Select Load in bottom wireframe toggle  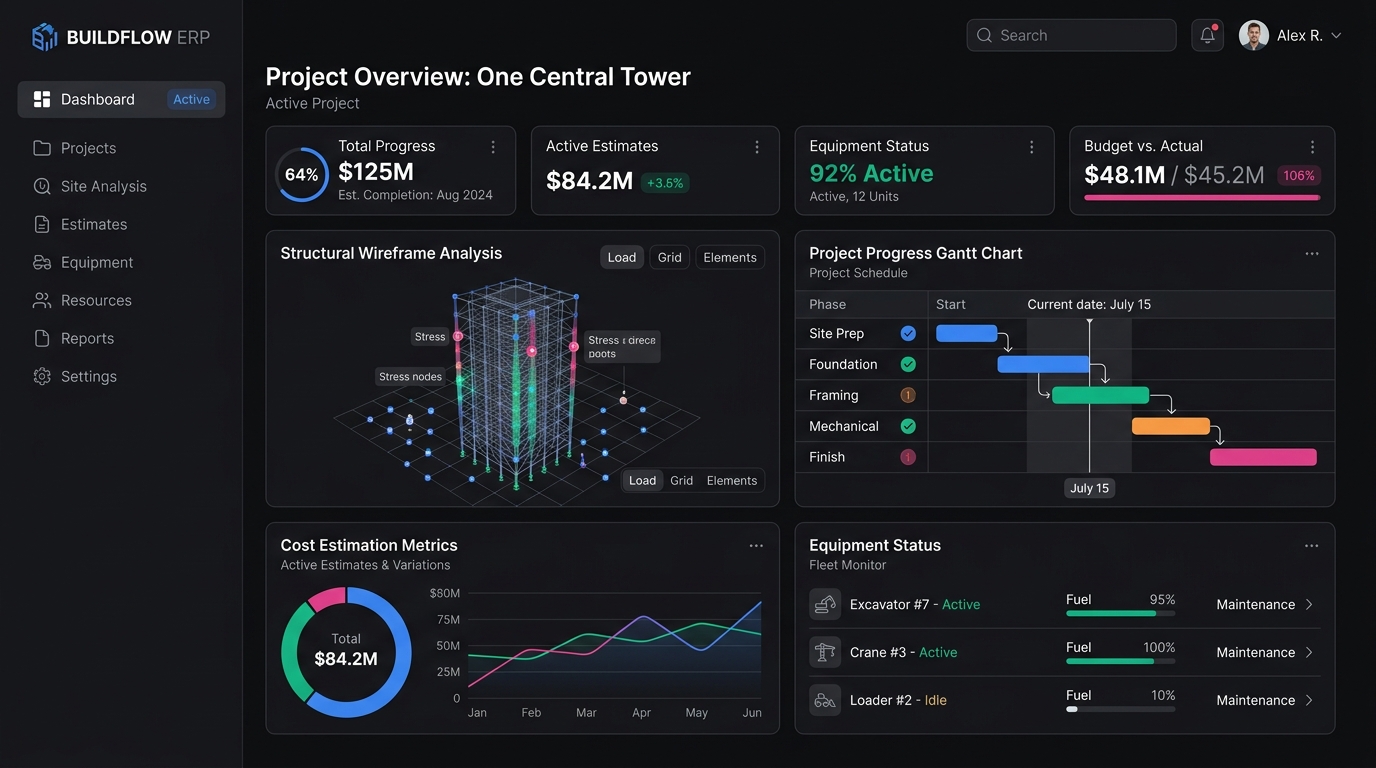[x=643, y=481]
